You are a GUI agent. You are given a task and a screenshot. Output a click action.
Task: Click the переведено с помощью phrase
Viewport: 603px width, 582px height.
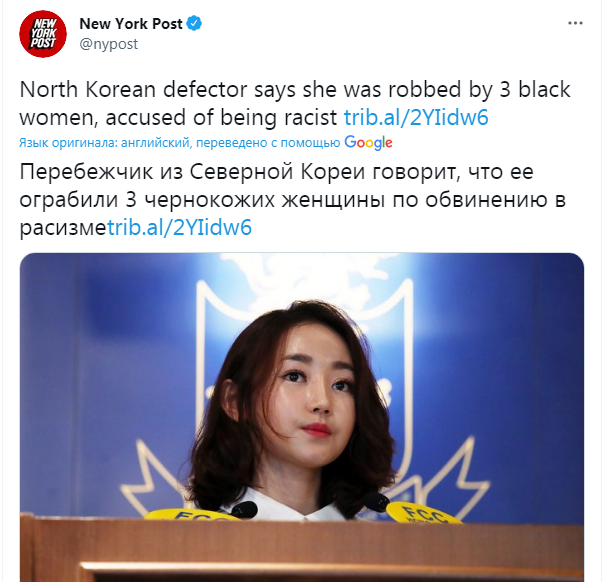[268, 143]
